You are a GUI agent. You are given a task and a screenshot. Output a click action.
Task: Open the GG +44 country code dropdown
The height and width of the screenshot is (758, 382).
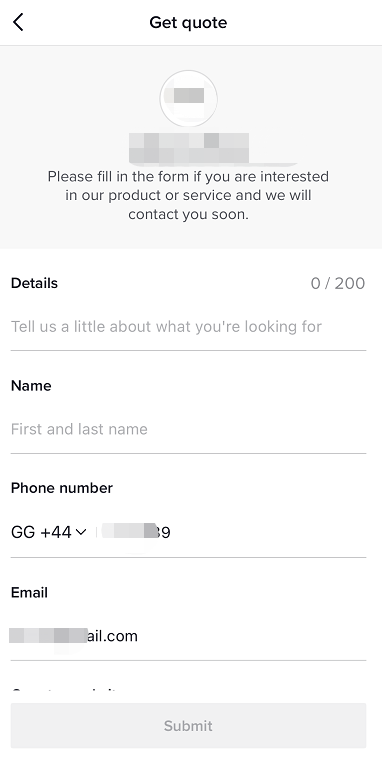(x=49, y=532)
